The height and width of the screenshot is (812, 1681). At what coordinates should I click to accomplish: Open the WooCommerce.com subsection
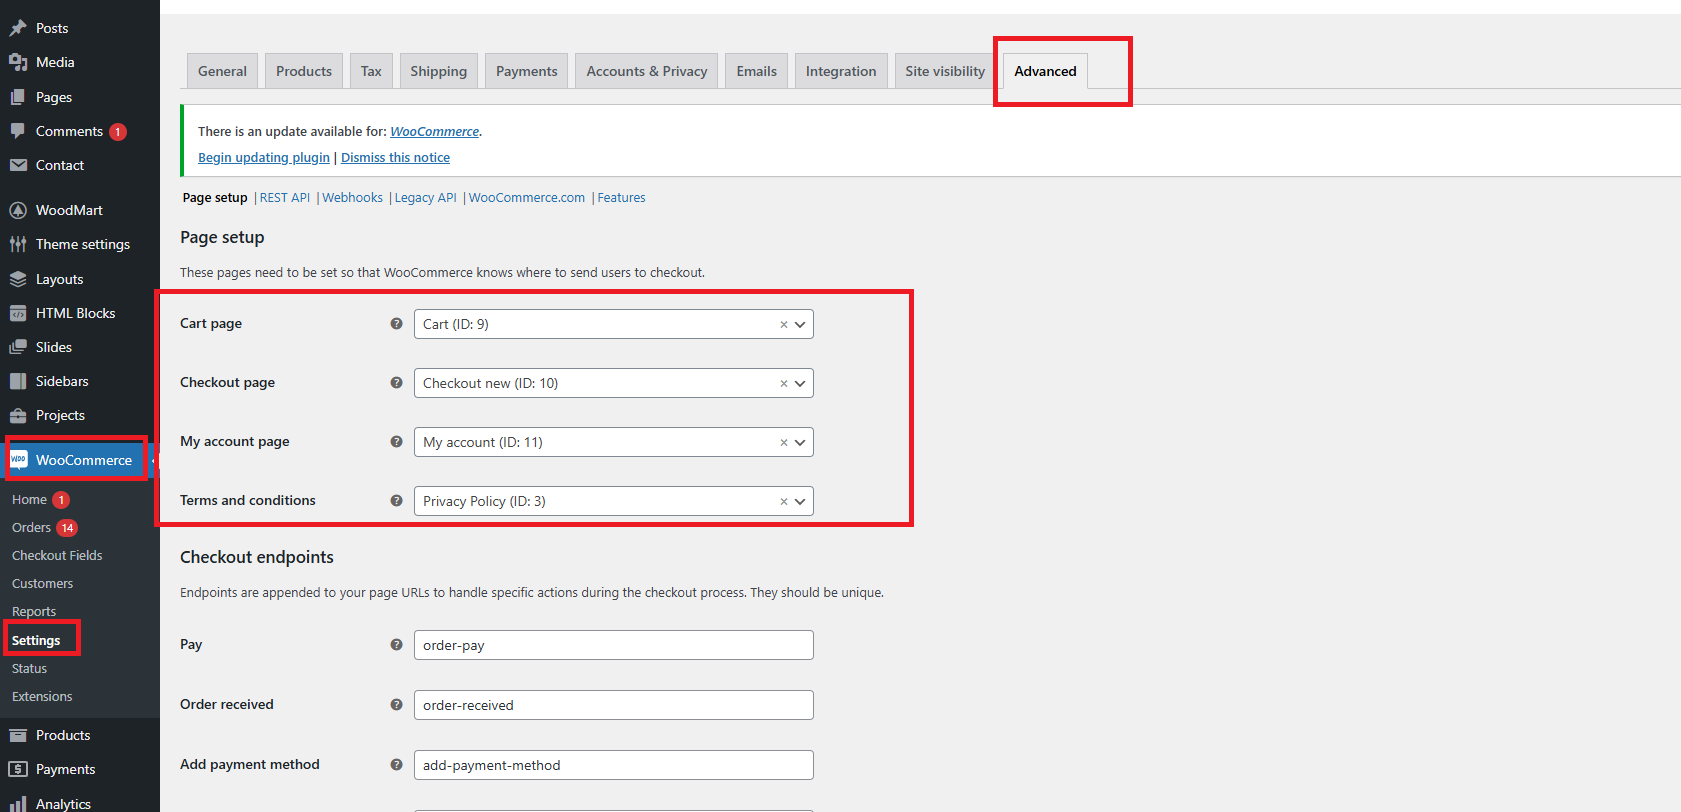(x=527, y=197)
